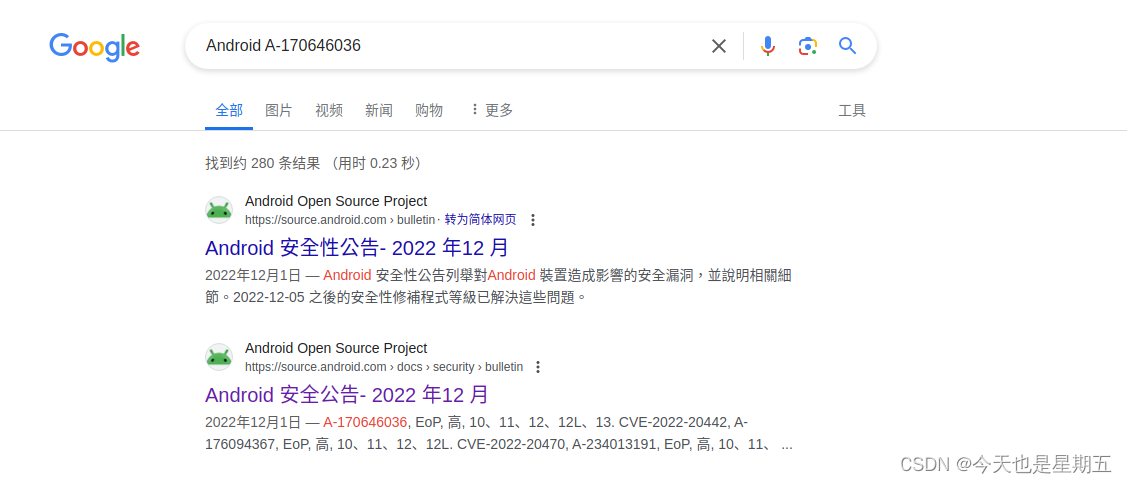Open Android 安全性公告- 2022 年12 月 result

point(357,248)
